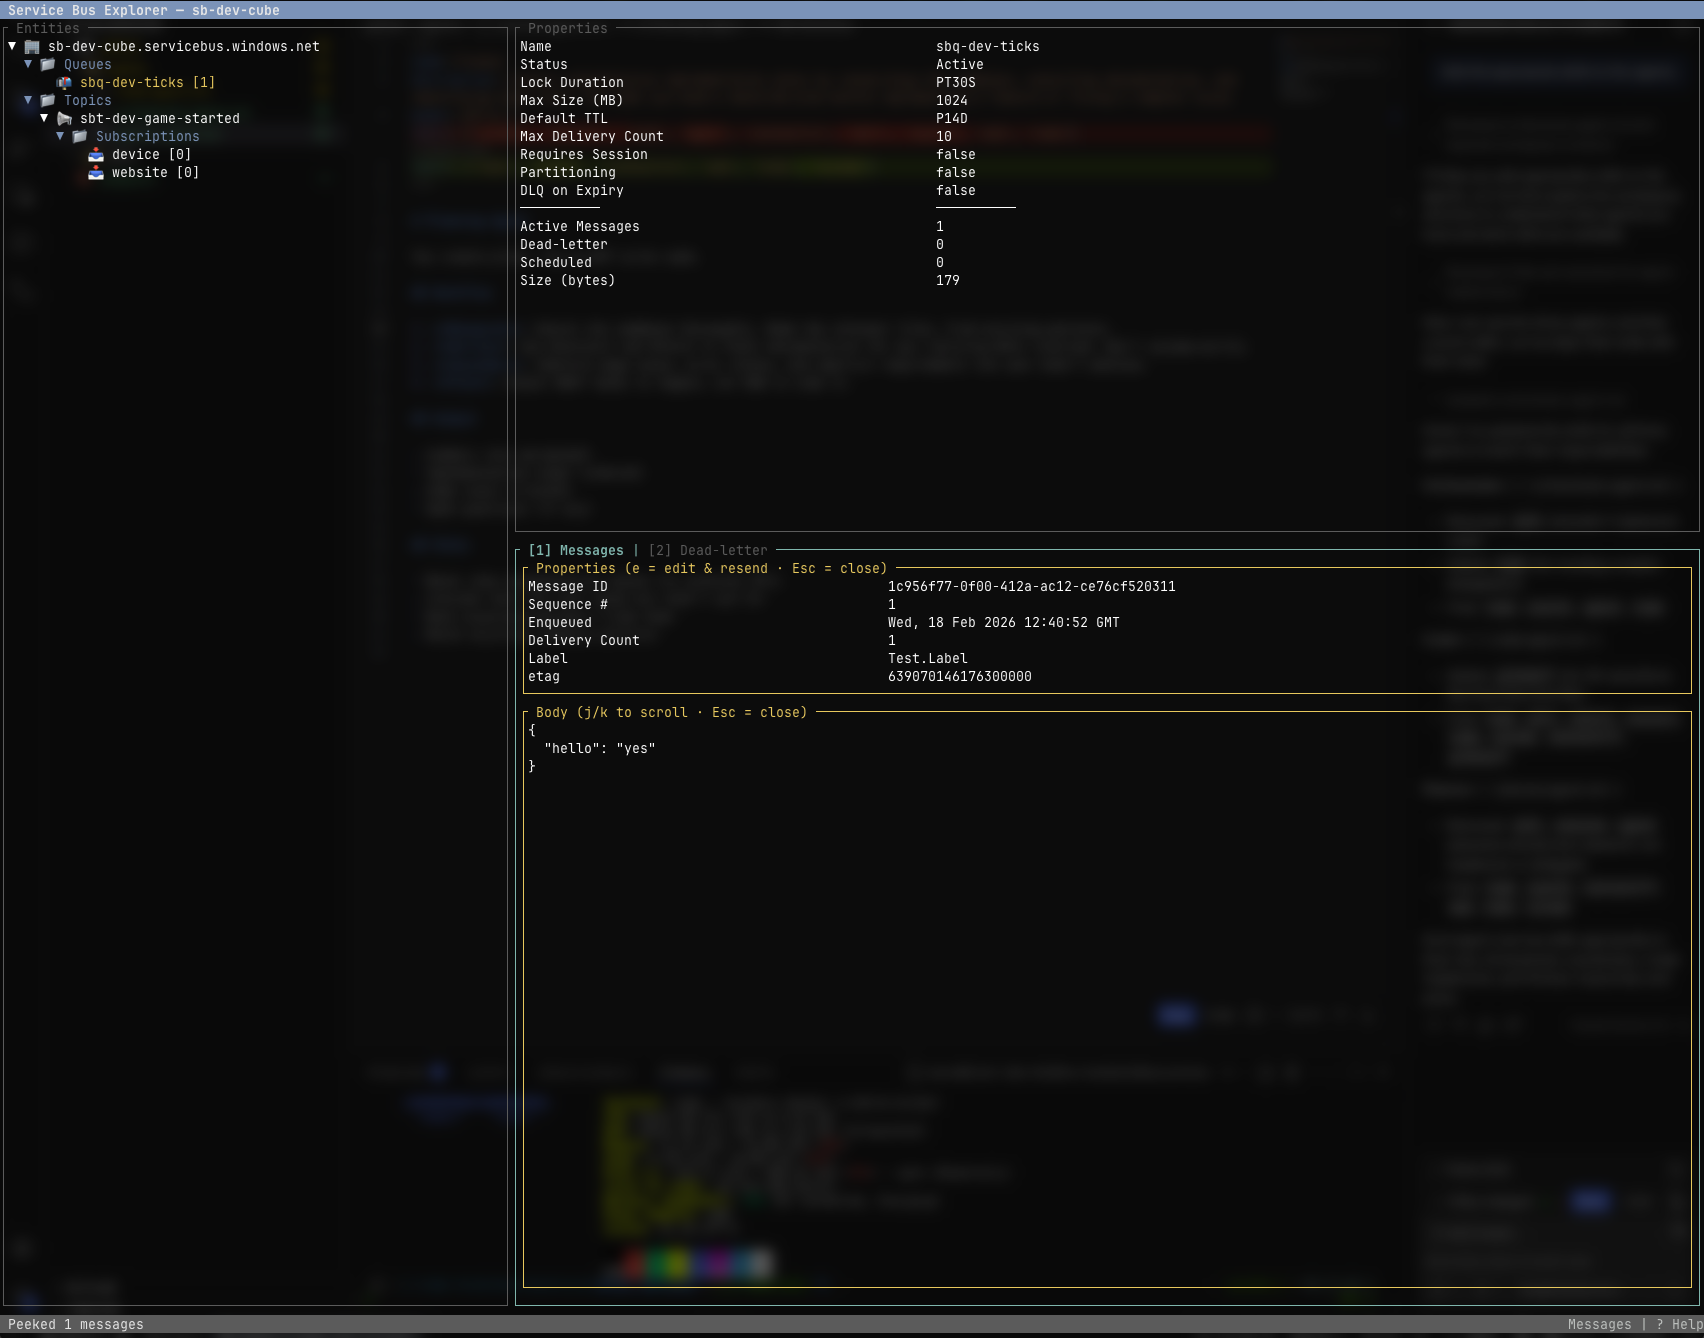
Task: Collapse the sbt-dev-game-started topic node
Action: [x=44, y=119]
